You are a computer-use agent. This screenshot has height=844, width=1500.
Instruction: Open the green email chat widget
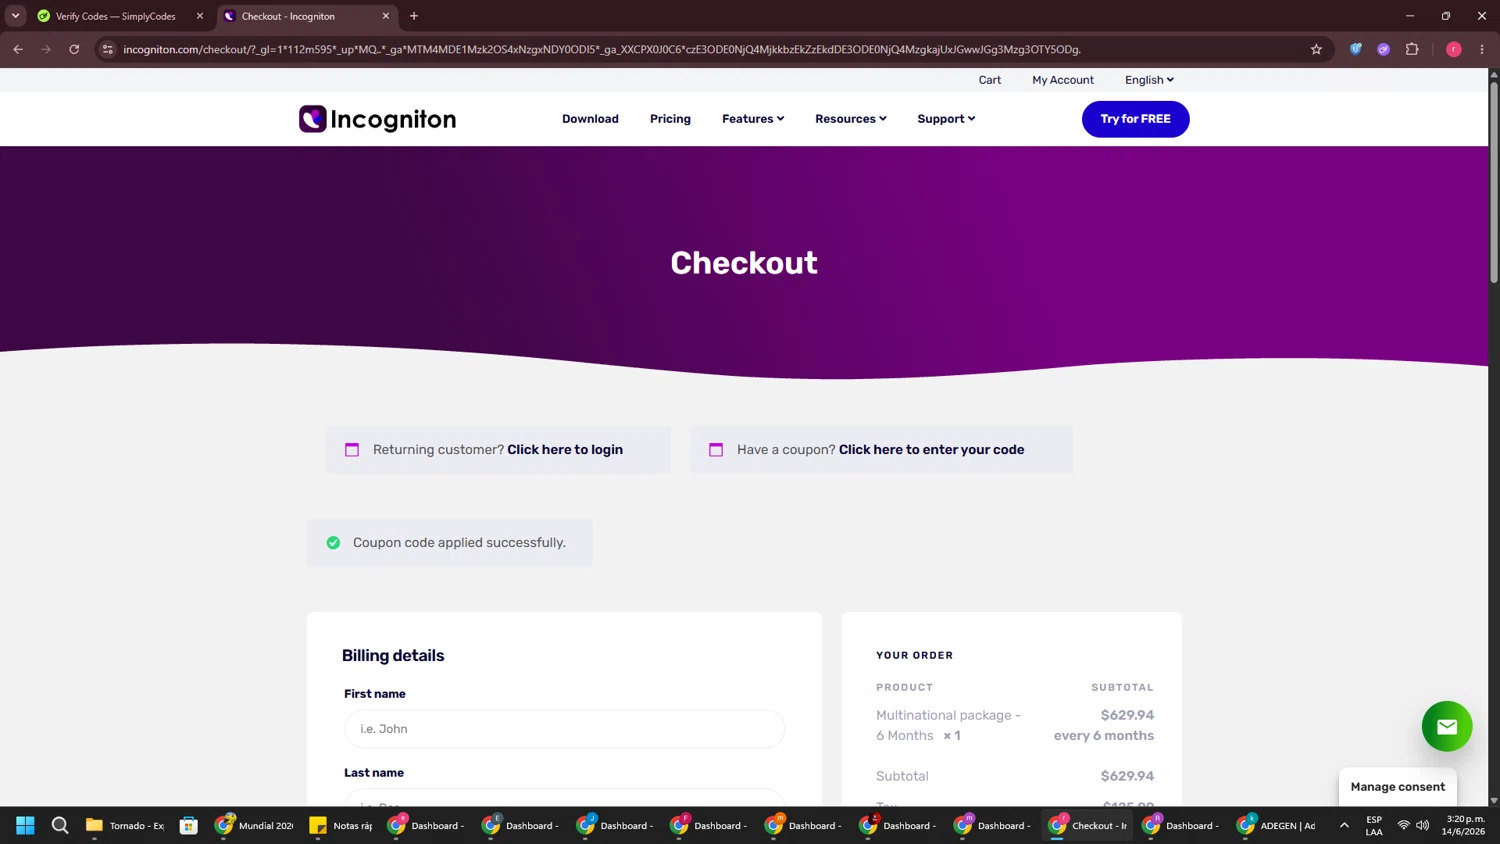point(1446,727)
